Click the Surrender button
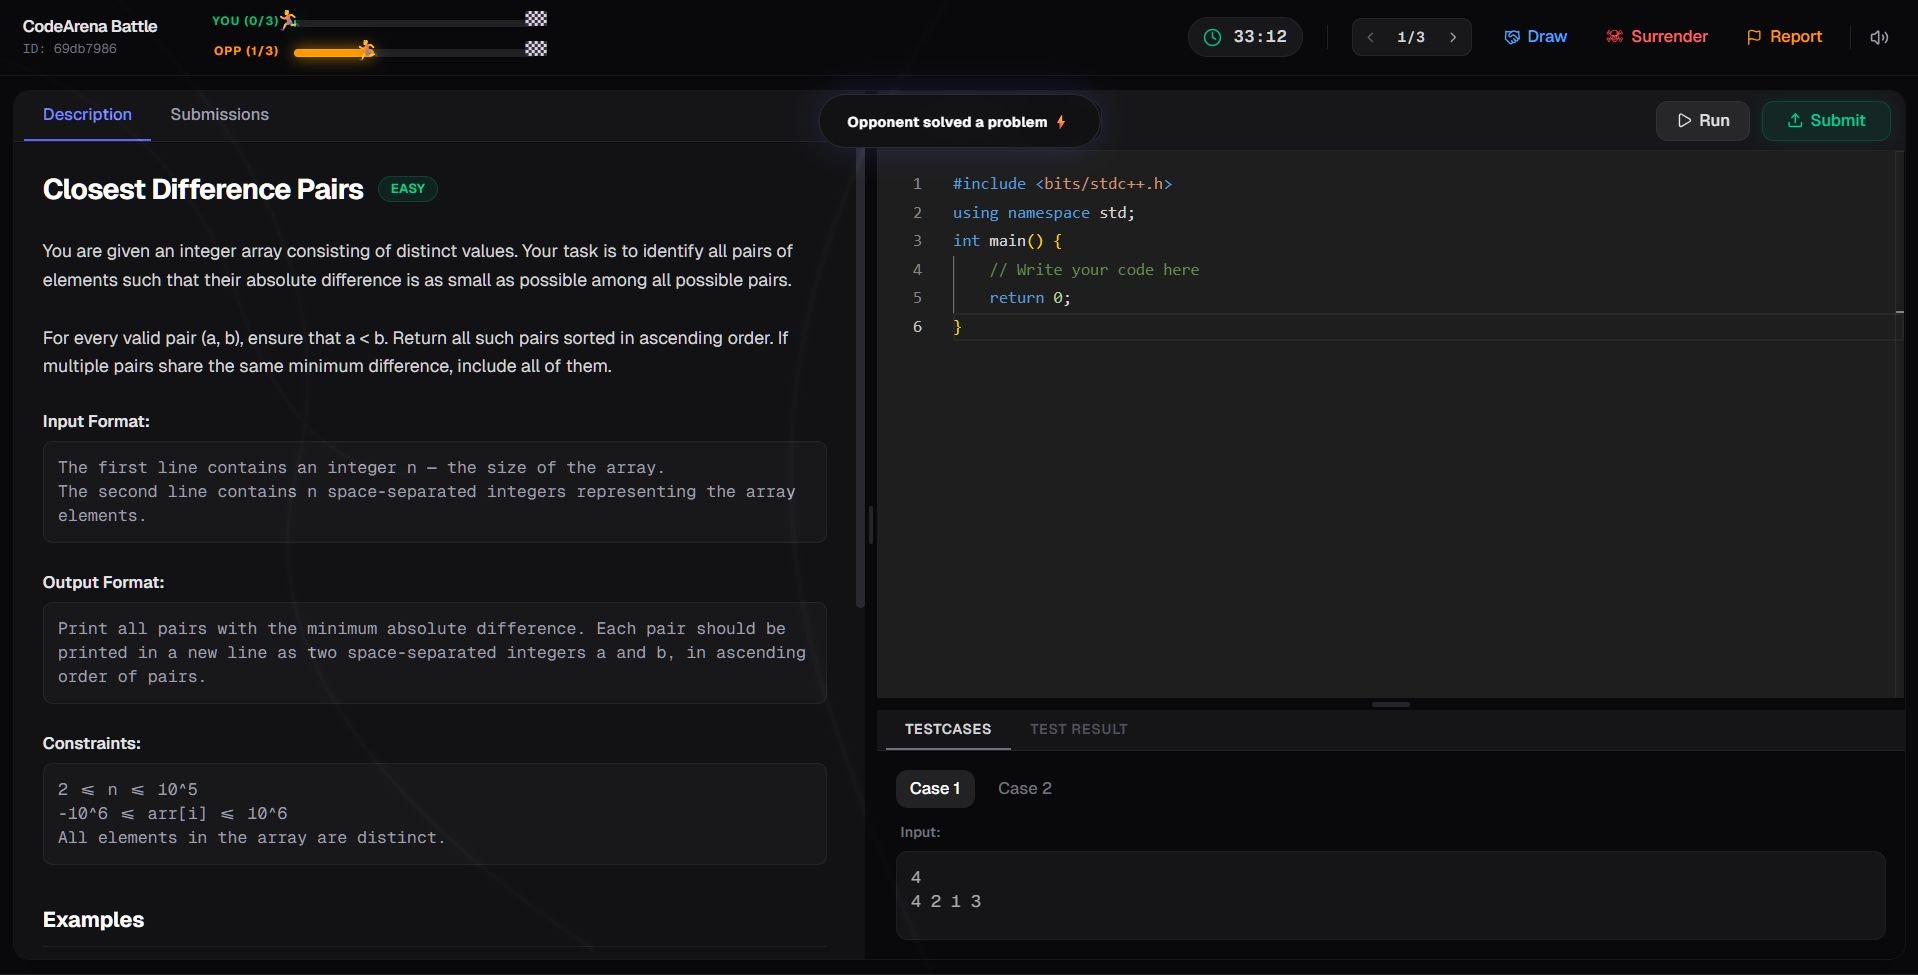Image resolution: width=1918 pixels, height=975 pixels. (x=1657, y=36)
